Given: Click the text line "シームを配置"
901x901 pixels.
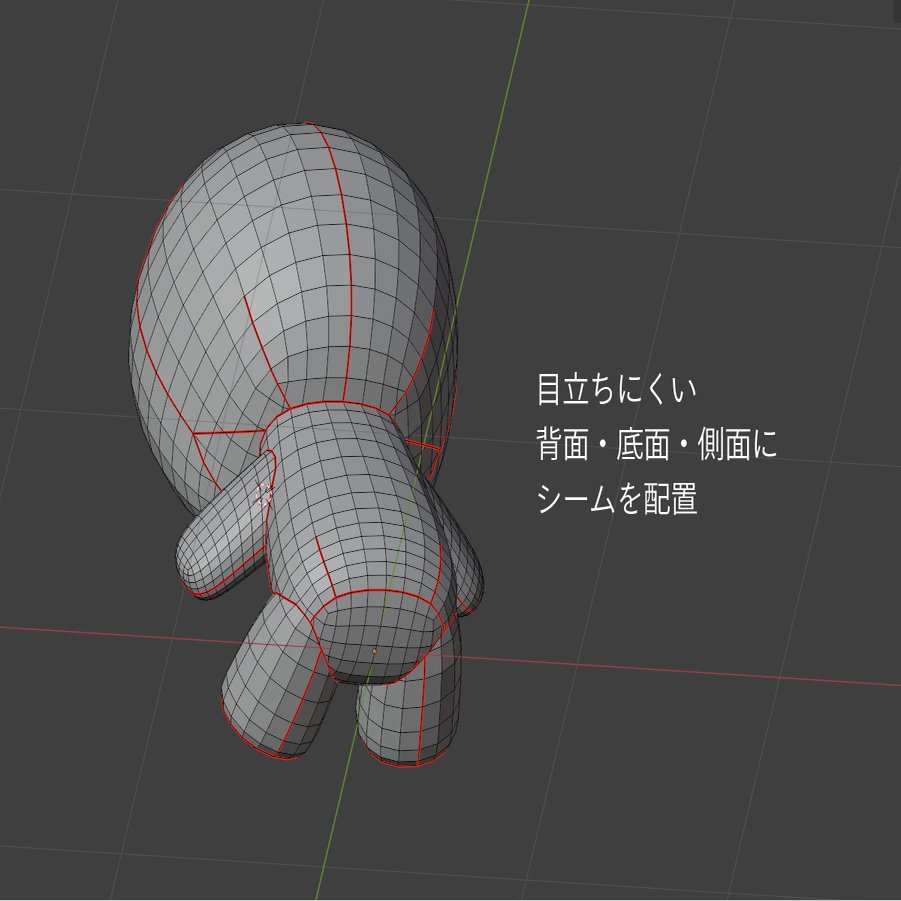Looking at the screenshot, I should pyautogui.click(x=617, y=499).
